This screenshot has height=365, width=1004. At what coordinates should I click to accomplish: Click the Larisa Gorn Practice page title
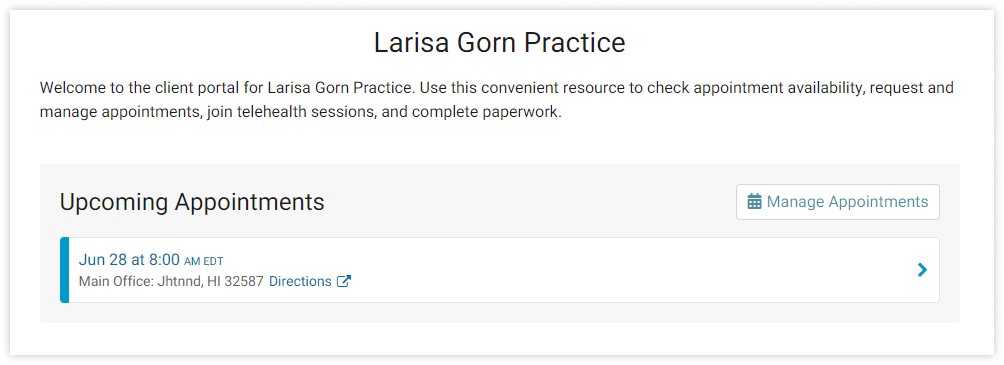[499, 43]
